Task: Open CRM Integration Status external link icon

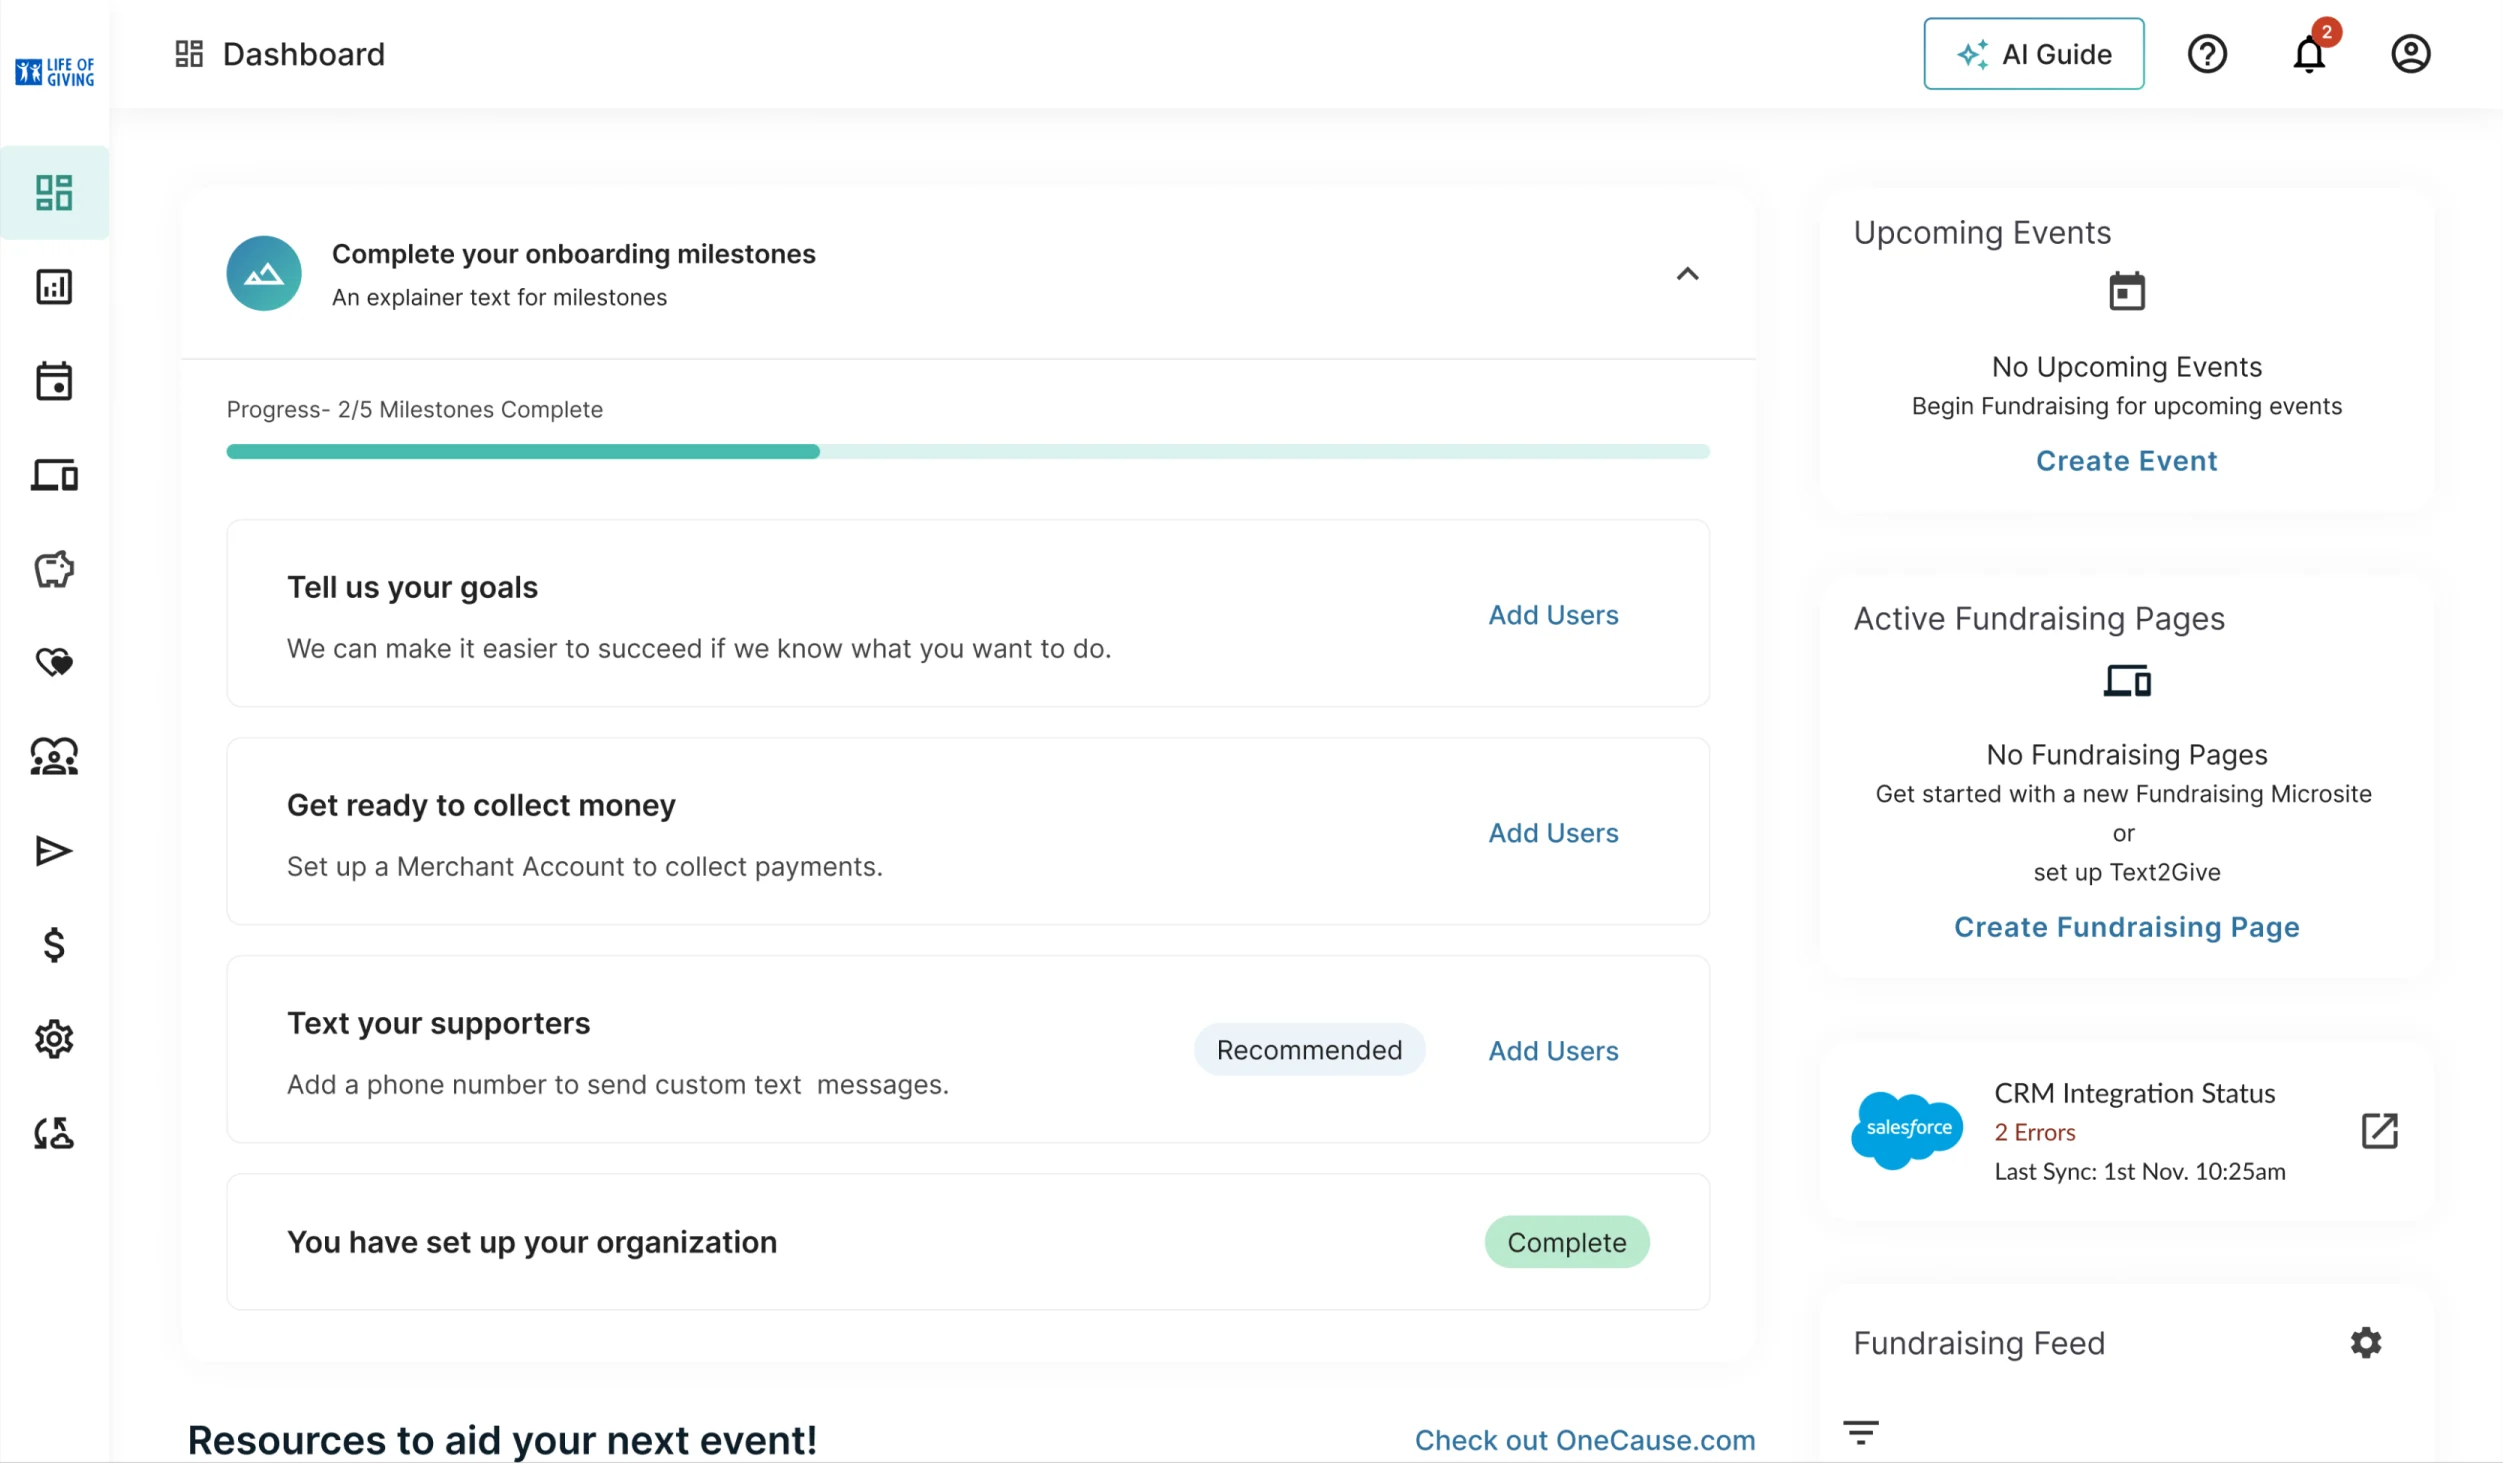Action: click(x=2379, y=1131)
